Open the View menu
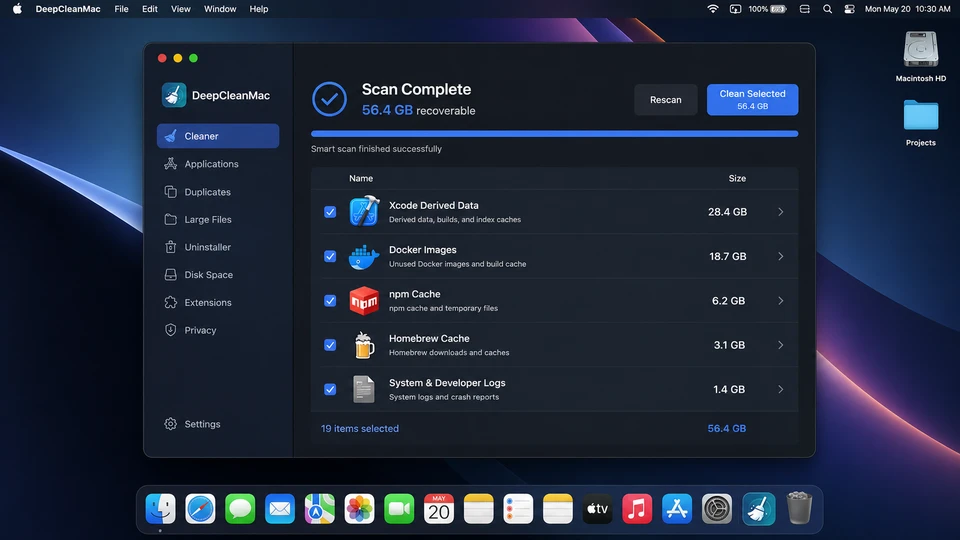 point(181,9)
